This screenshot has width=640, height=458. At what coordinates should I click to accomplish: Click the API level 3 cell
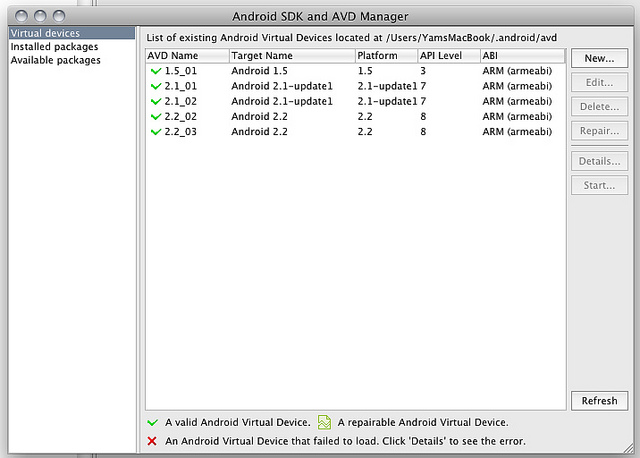click(423, 71)
